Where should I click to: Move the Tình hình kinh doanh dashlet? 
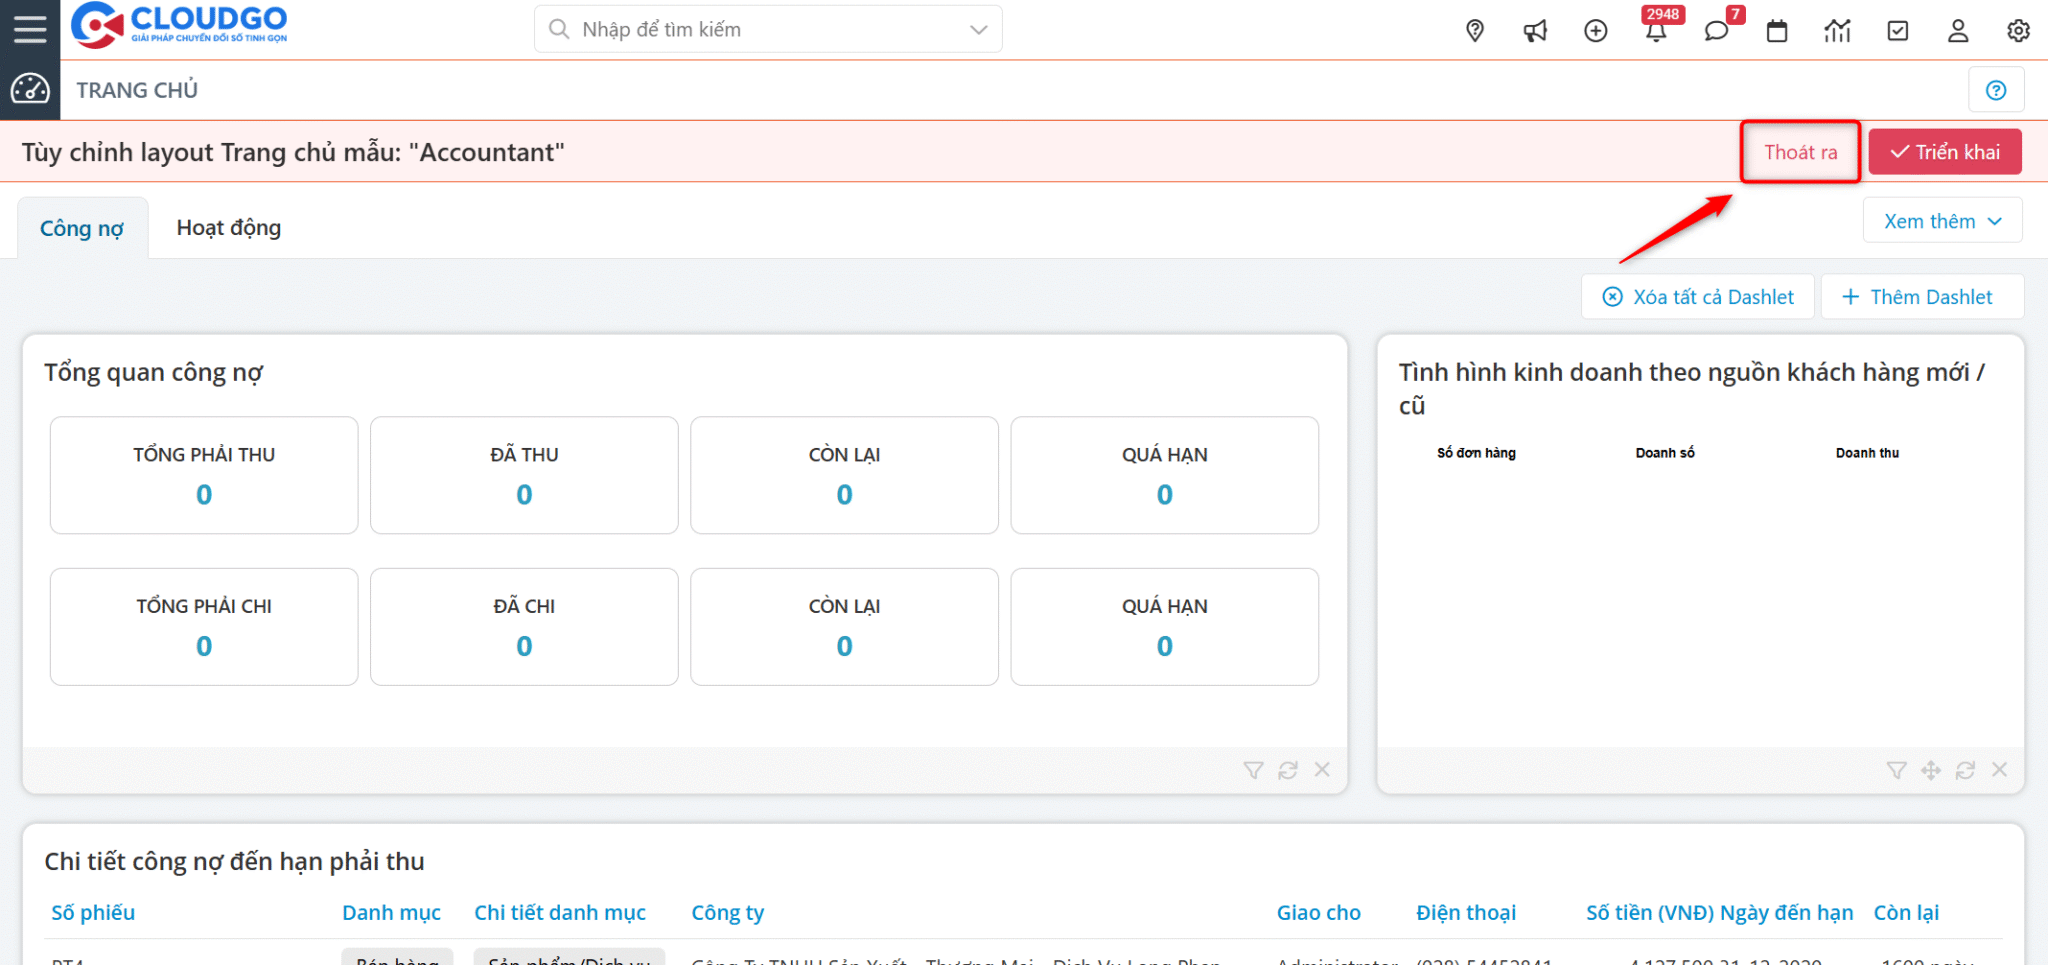[1931, 770]
